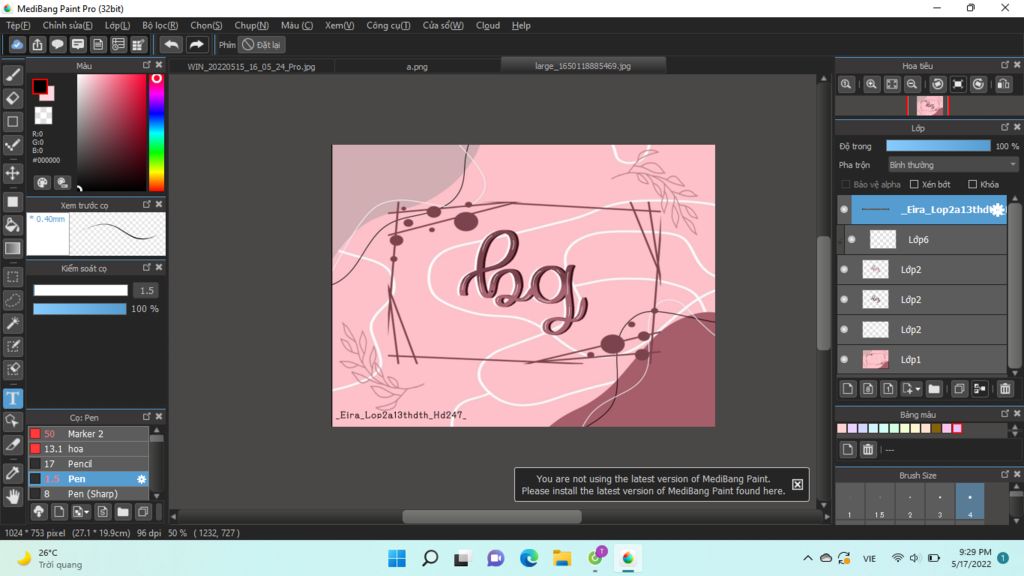Enable the Xén bớt clipping checkbox
The height and width of the screenshot is (576, 1024).
point(914,185)
